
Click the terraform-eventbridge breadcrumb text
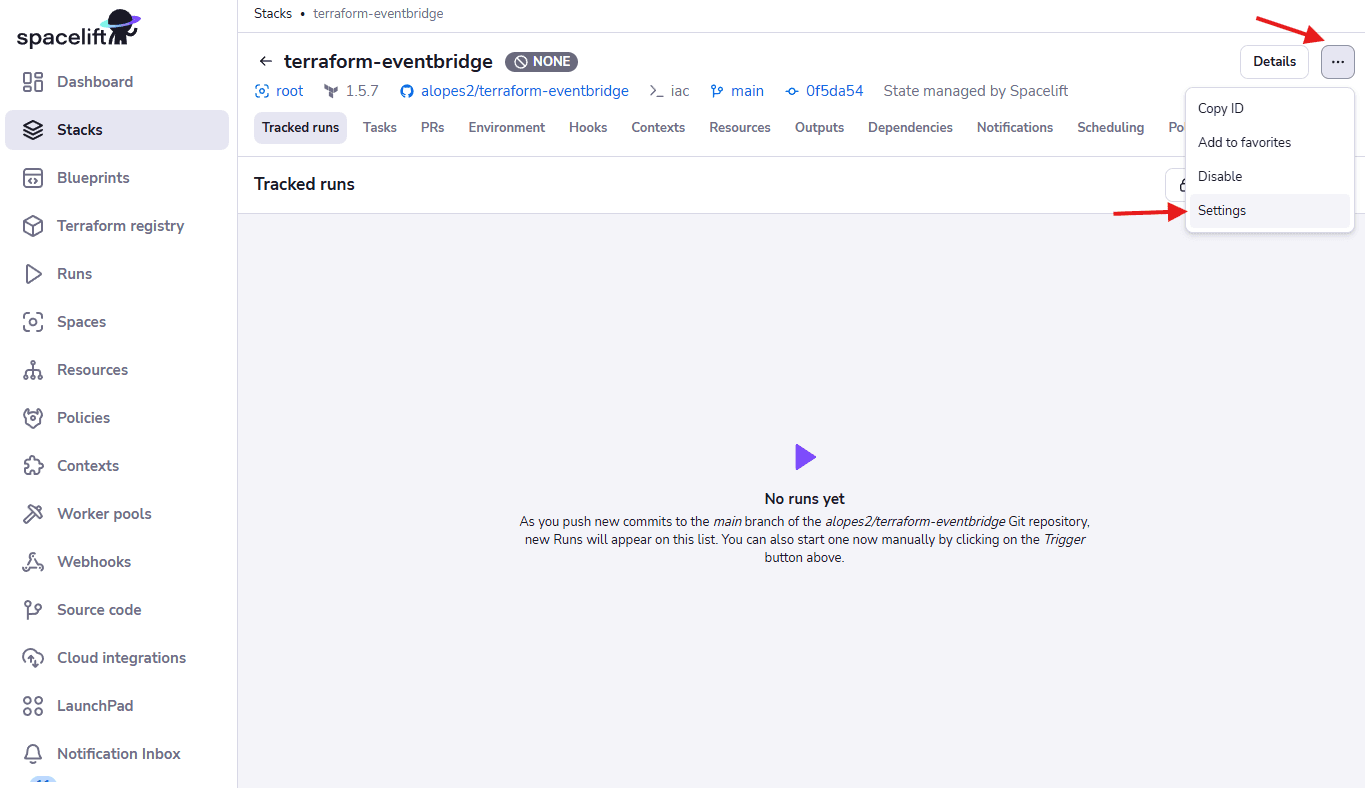pos(378,14)
